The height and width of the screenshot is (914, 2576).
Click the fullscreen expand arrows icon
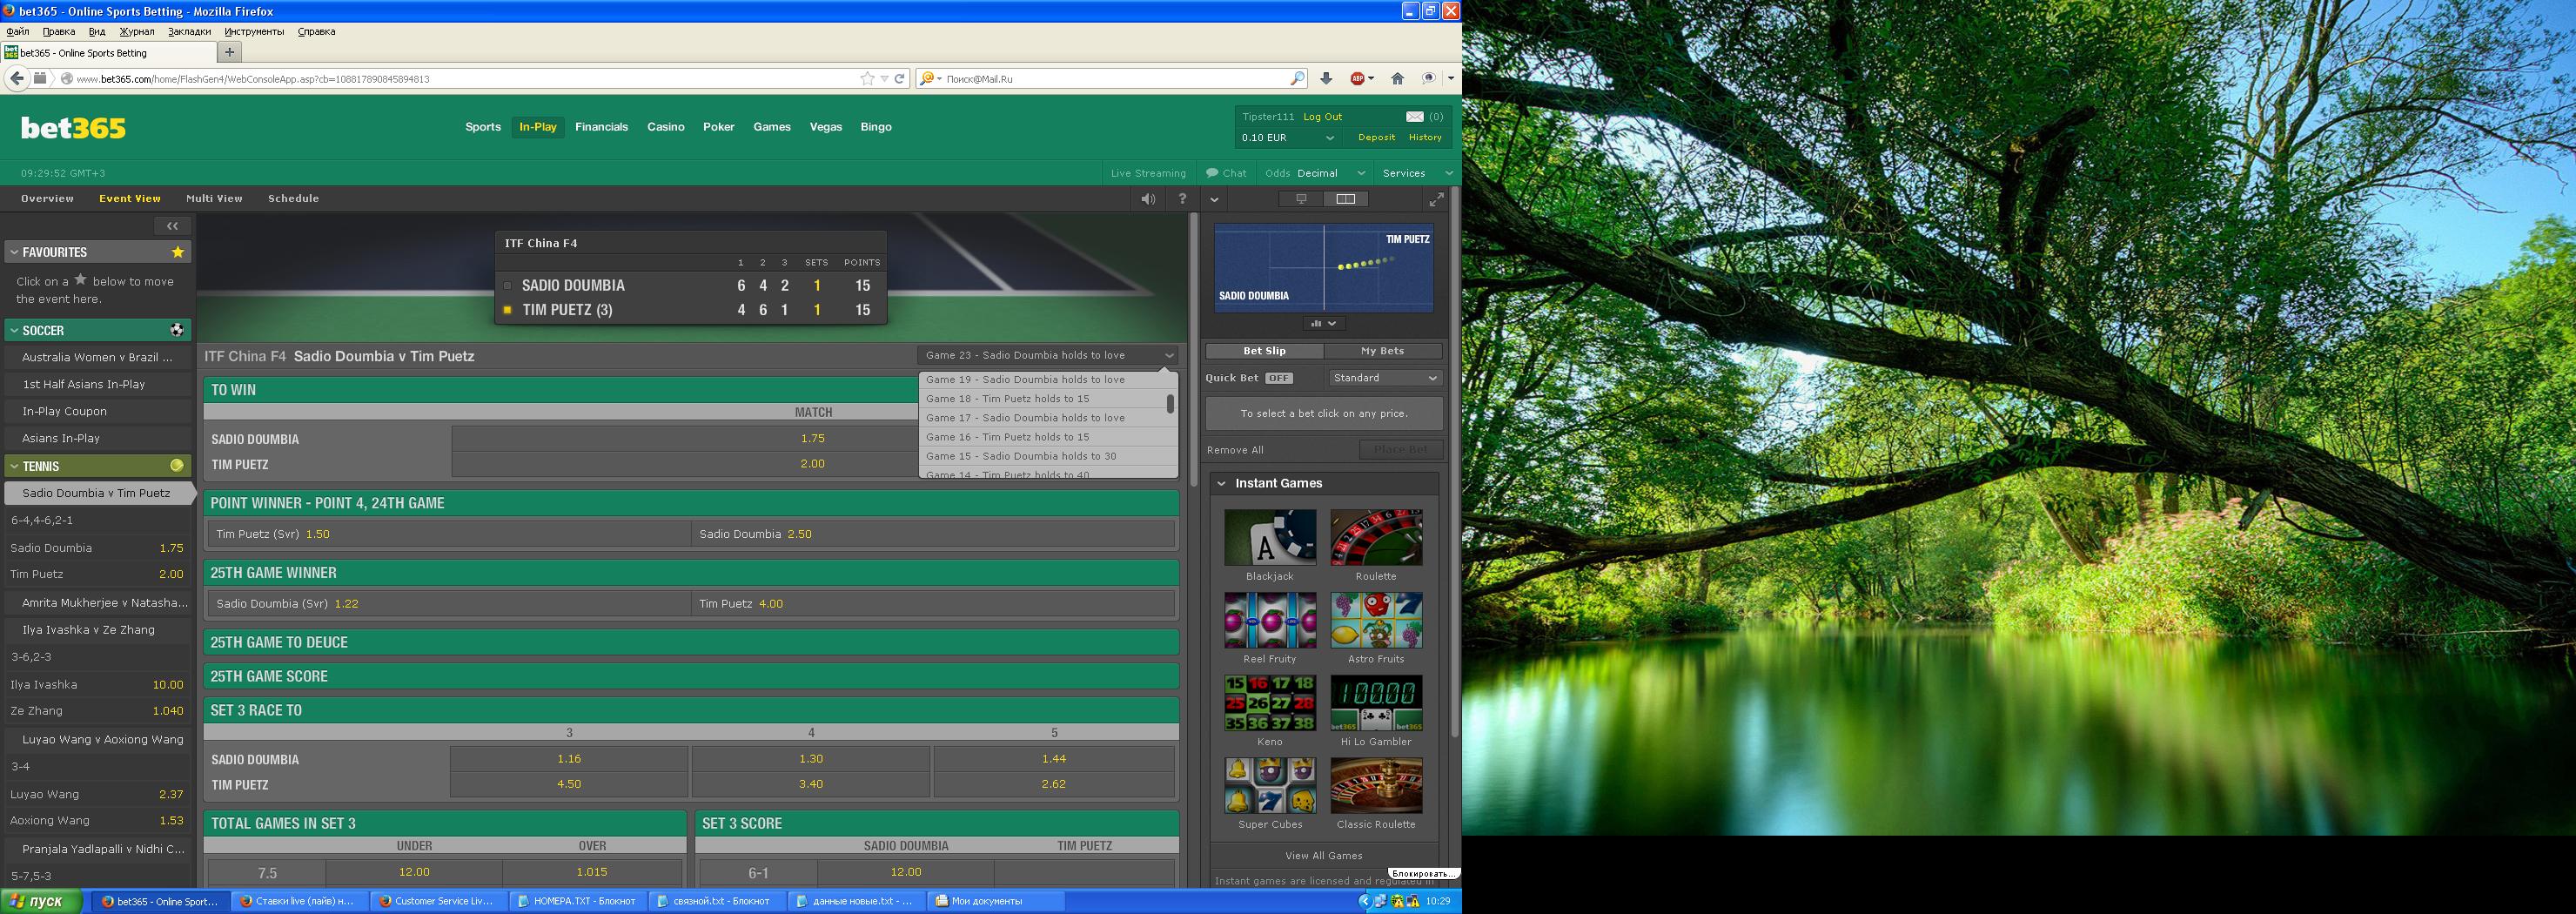[1436, 200]
